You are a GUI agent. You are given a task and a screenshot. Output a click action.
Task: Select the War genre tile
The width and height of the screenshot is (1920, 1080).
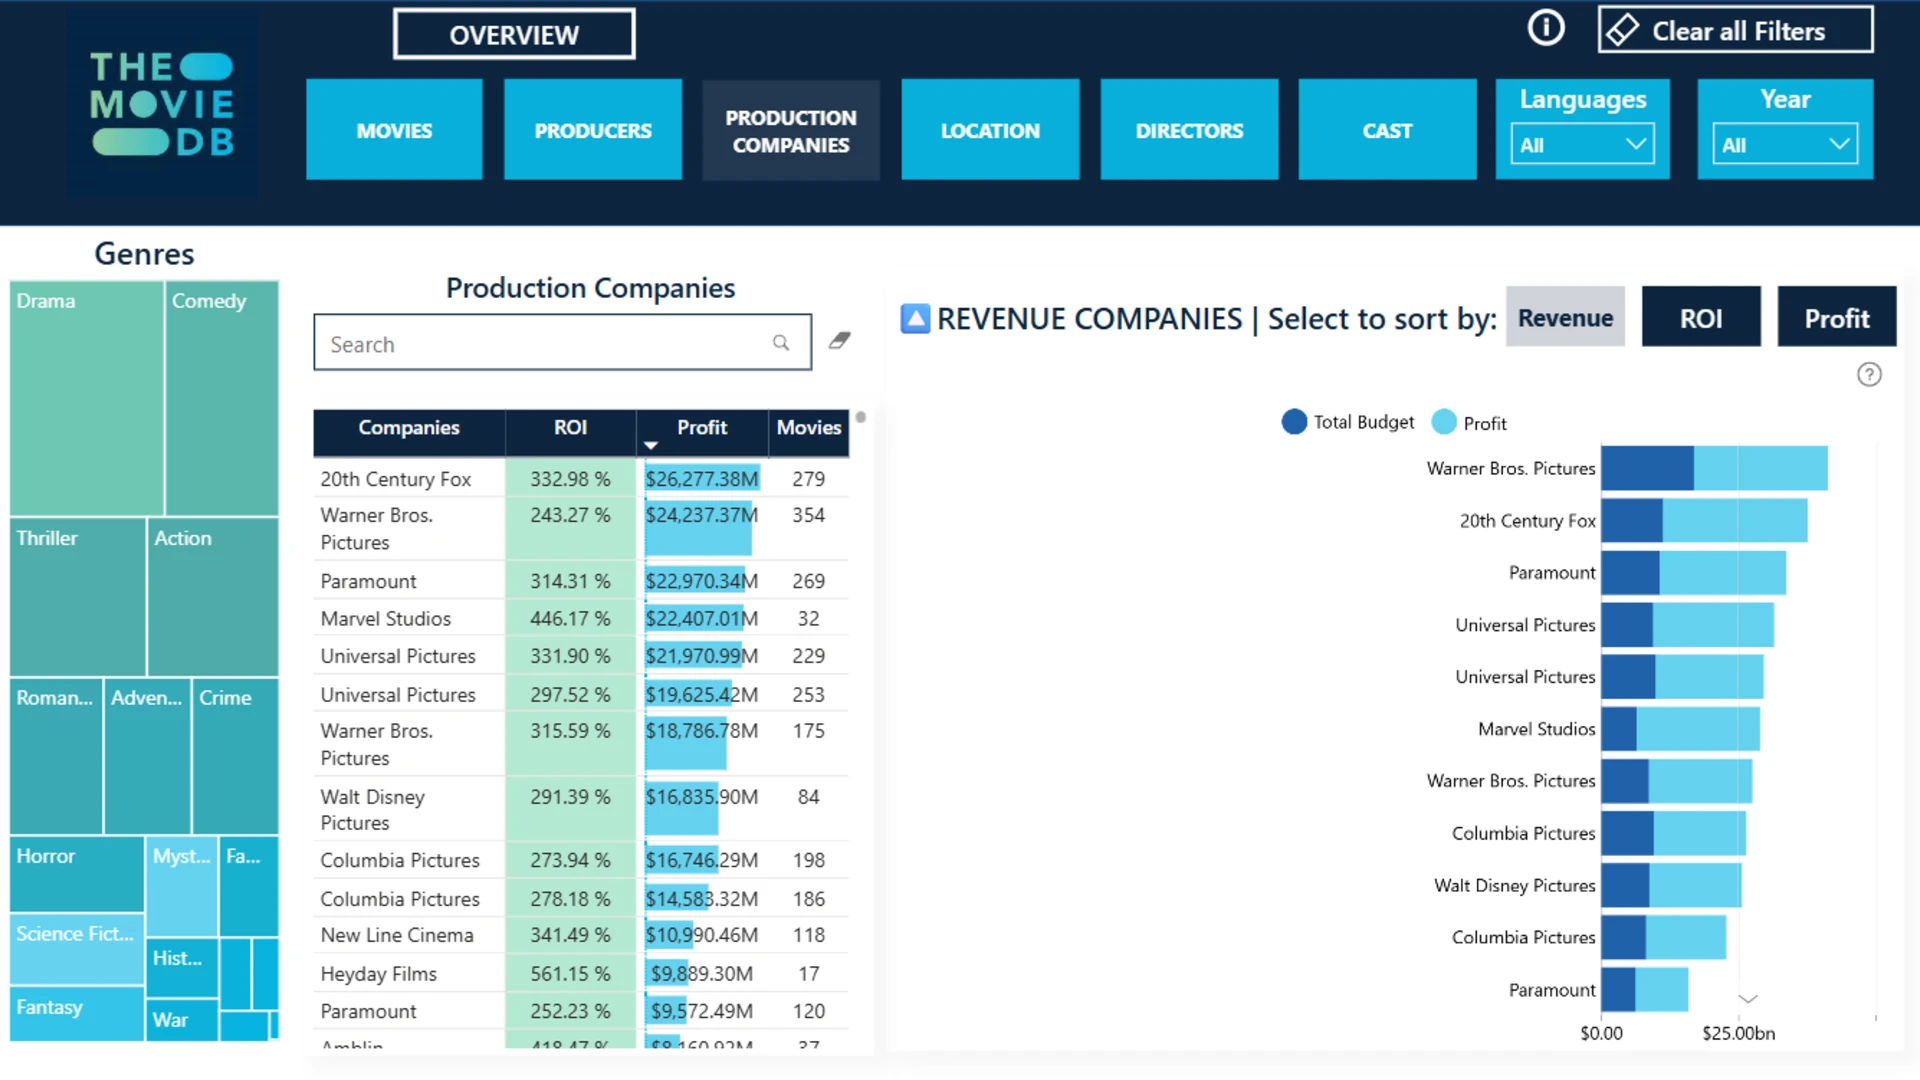[182, 1020]
